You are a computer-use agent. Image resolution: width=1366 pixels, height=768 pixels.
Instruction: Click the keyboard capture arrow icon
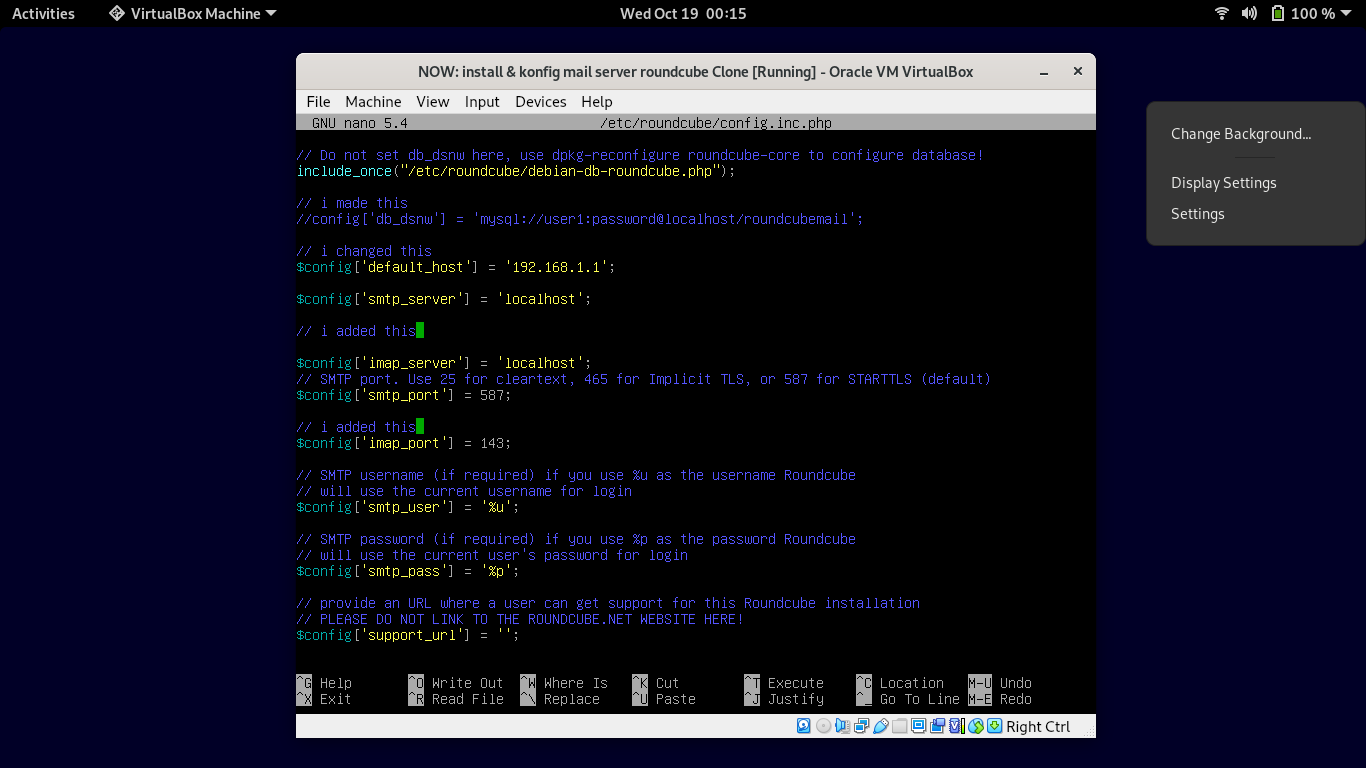994,727
